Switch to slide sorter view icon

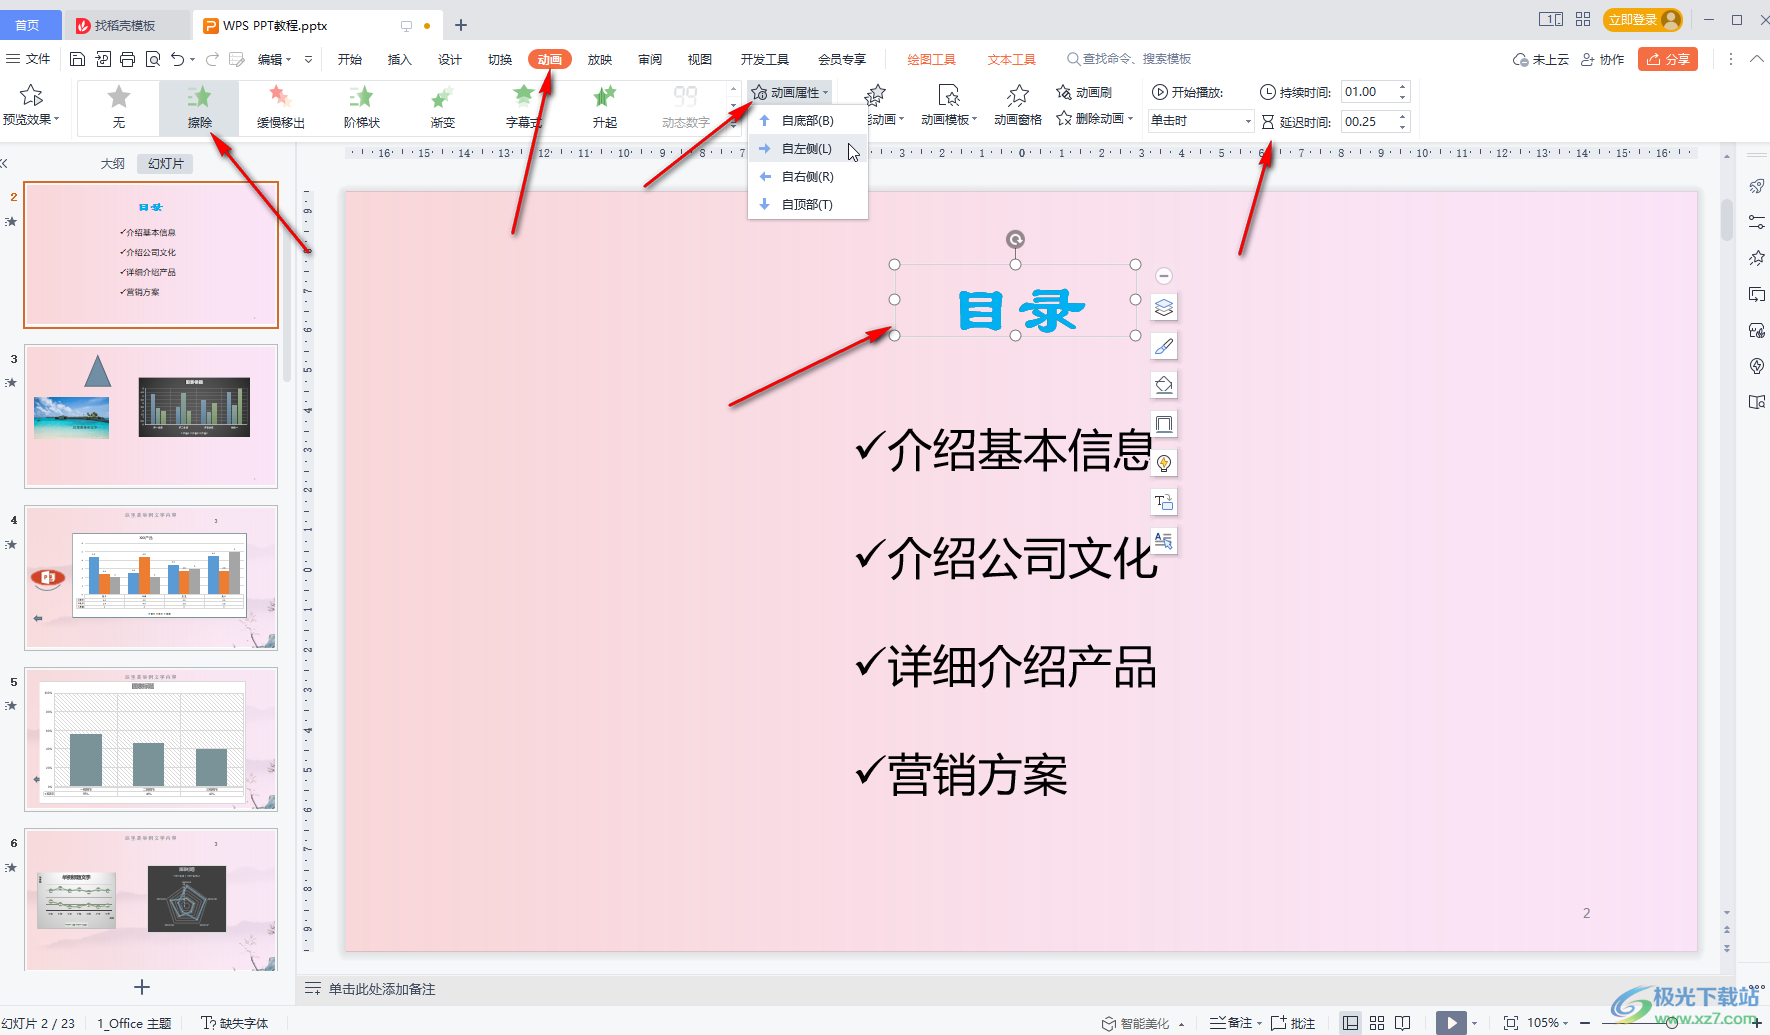tap(1377, 1023)
